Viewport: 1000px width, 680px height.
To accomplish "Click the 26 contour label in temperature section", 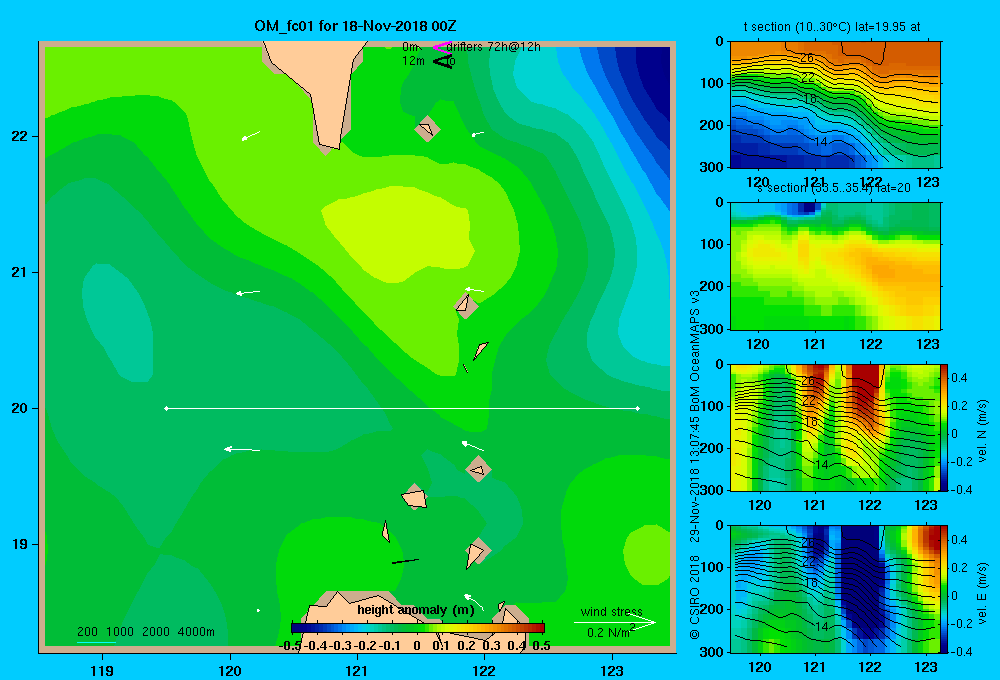I will tap(807, 57).
